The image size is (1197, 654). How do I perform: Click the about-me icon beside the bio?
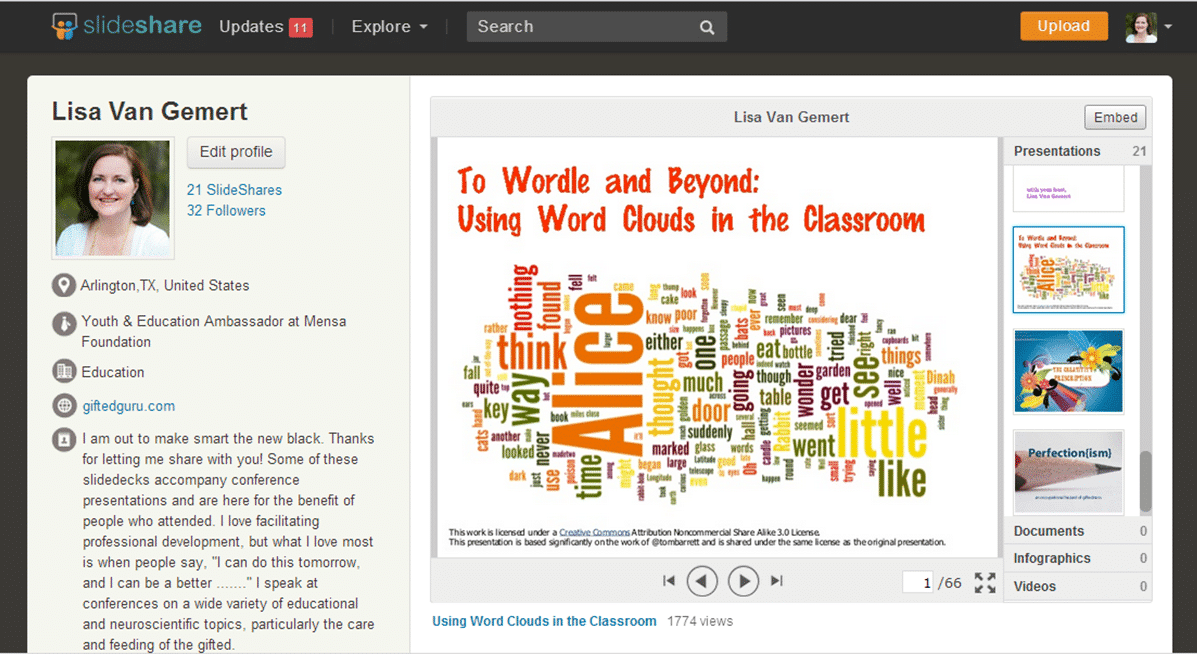(63, 440)
